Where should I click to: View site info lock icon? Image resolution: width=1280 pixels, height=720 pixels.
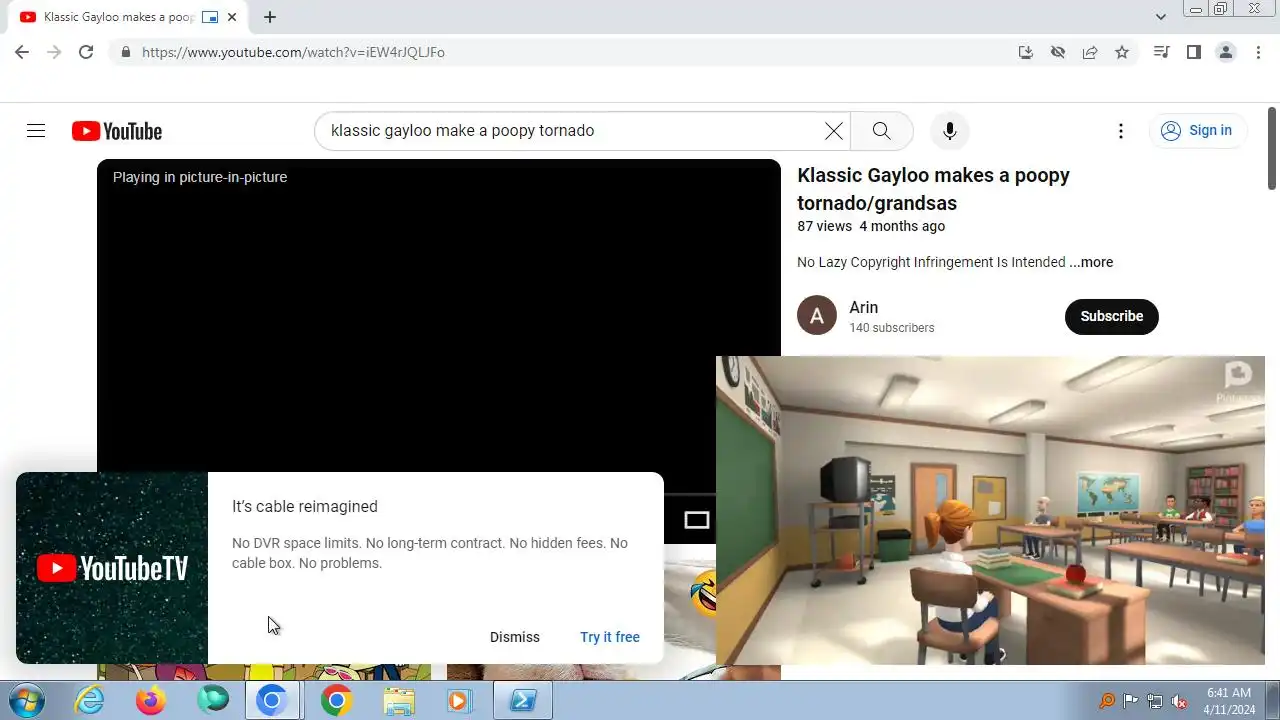[125, 52]
